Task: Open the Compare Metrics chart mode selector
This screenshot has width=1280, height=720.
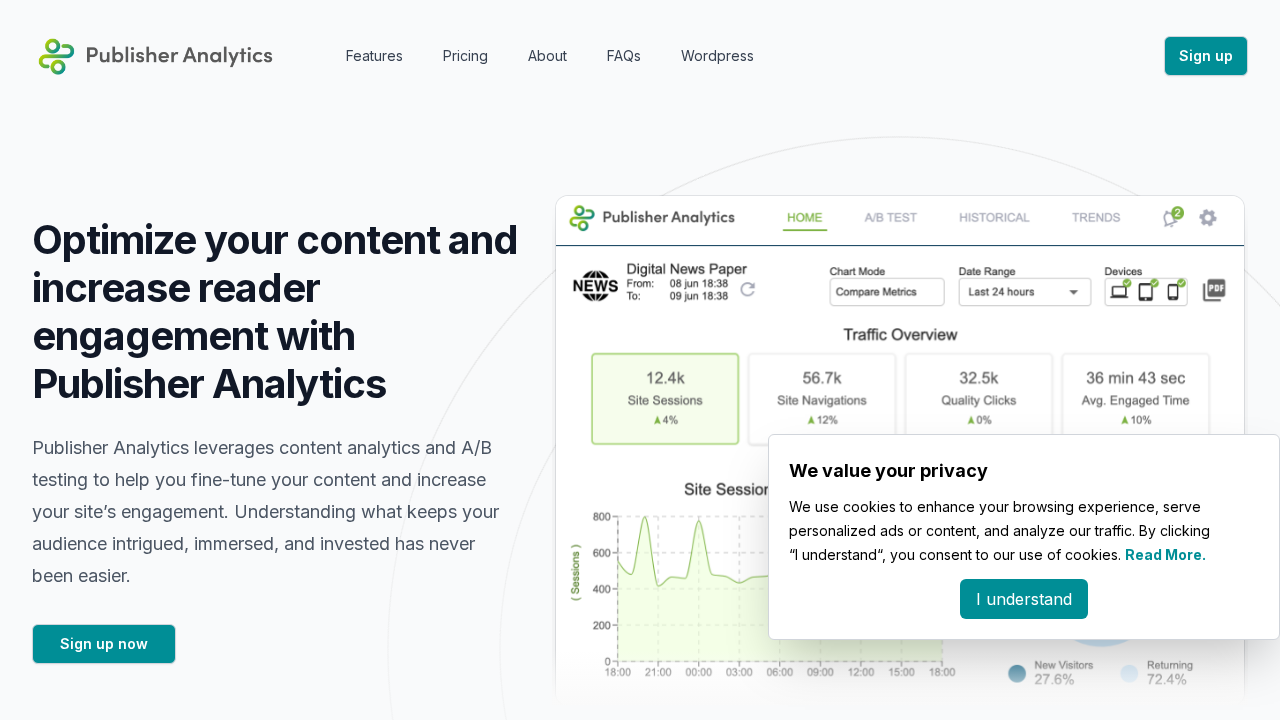Action: pos(887,292)
